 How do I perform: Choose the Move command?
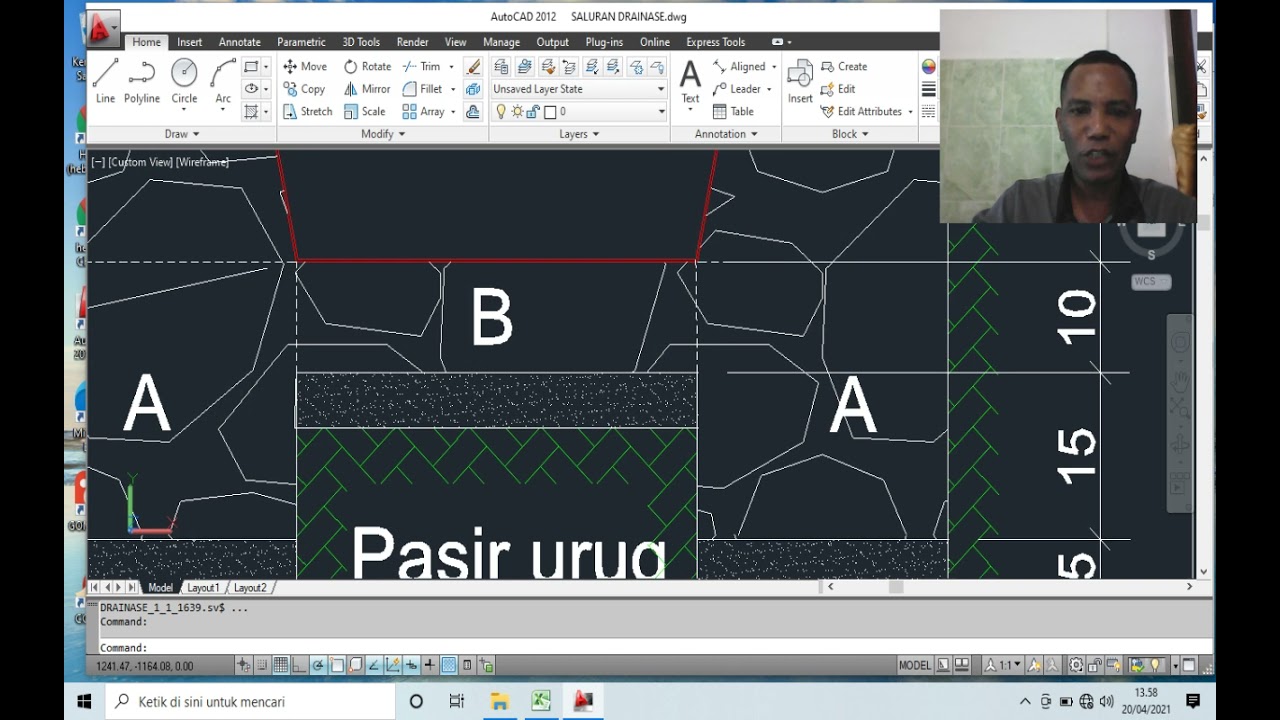click(x=305, y=66)
